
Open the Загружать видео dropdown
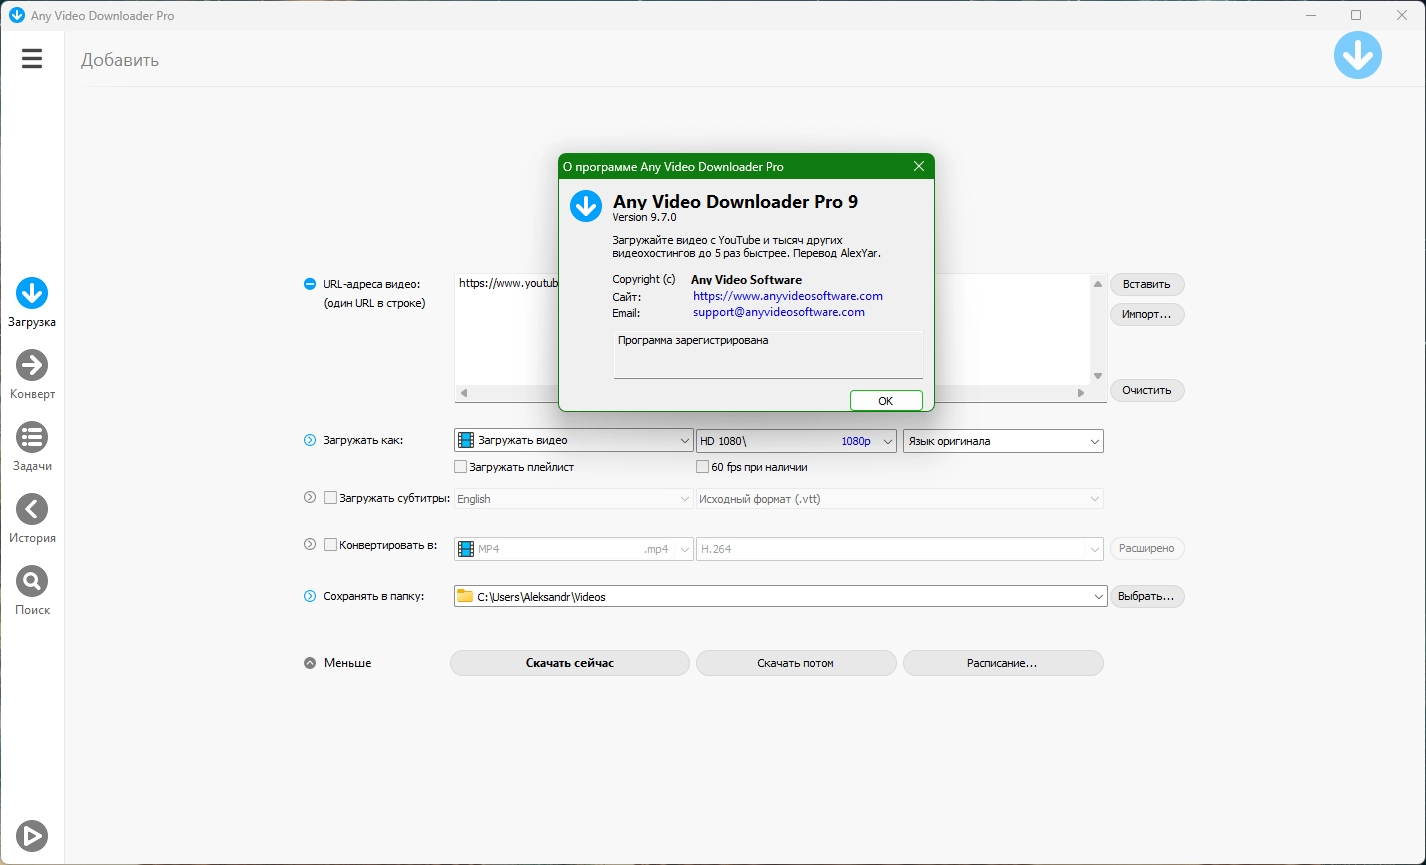tap(574, 440)
